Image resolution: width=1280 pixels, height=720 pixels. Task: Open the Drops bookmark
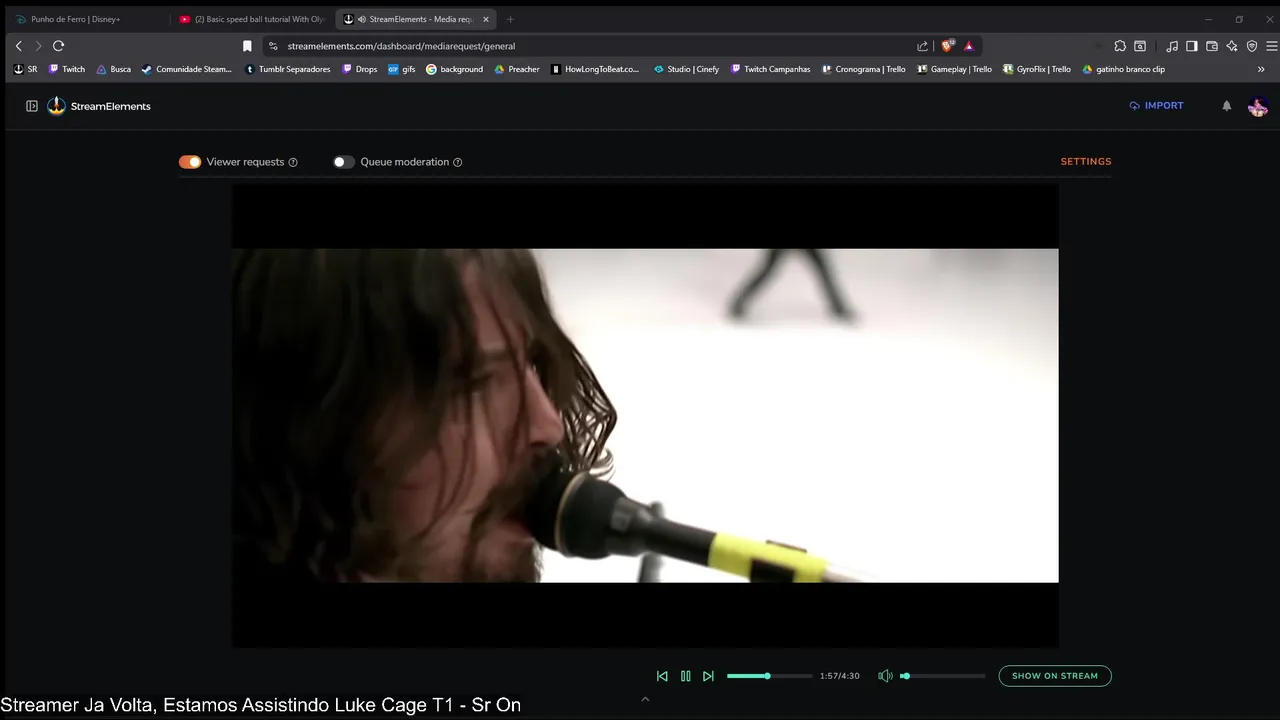[x=359, y=69]
